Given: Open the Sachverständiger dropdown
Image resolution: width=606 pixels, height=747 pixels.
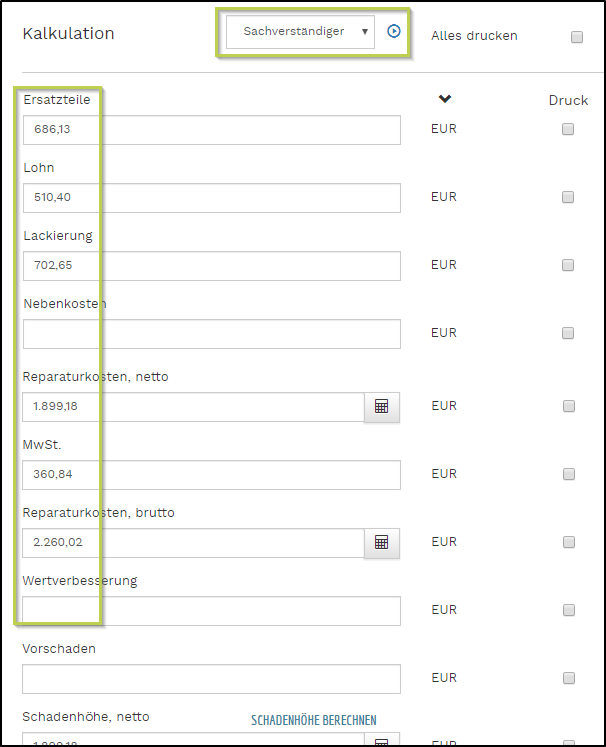Looking at the screenshot, I should (x=301, y=32).
